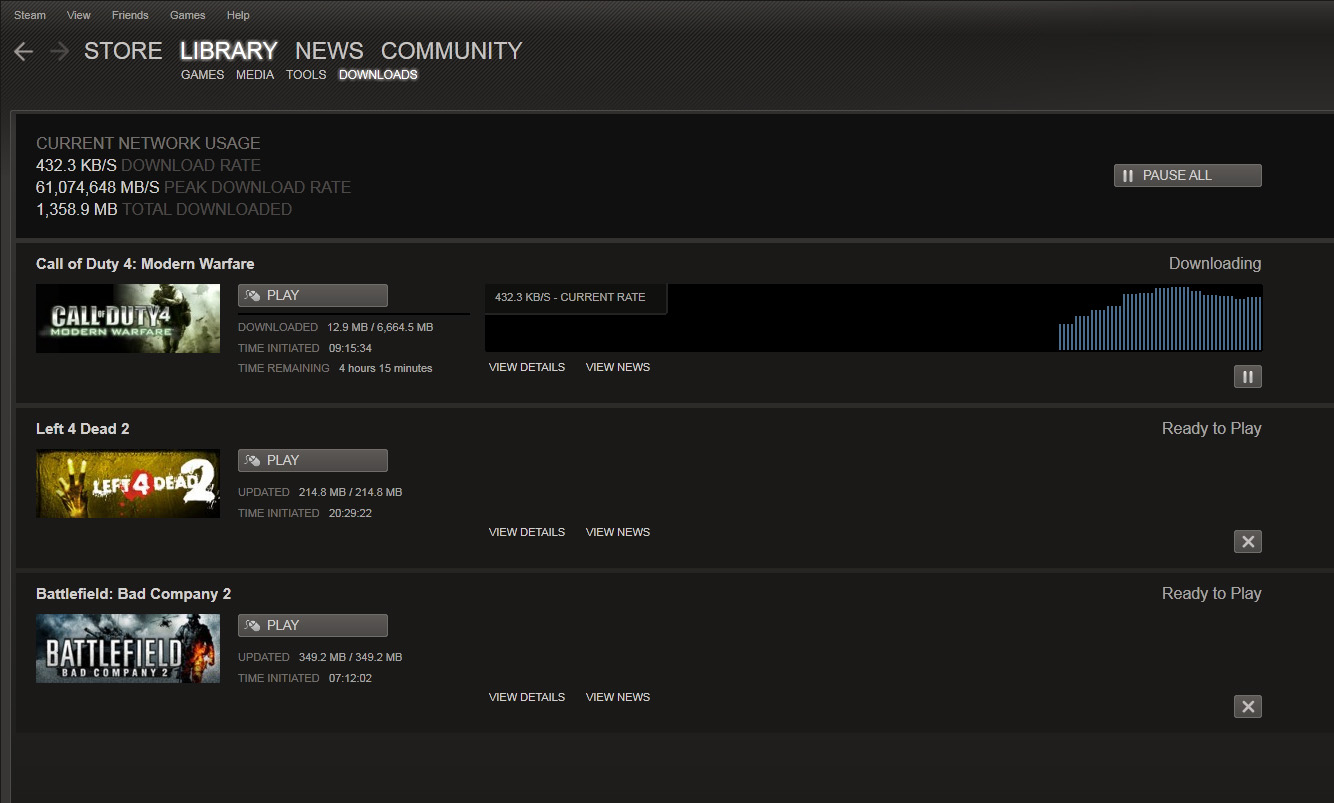Open the Friends menu
The width and height of the screenshot is (1334, 803).
coord(130,15)
